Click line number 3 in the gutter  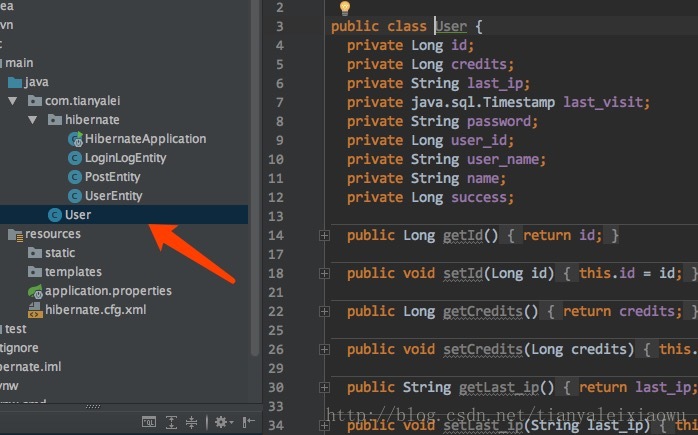(x=280, y=26)
